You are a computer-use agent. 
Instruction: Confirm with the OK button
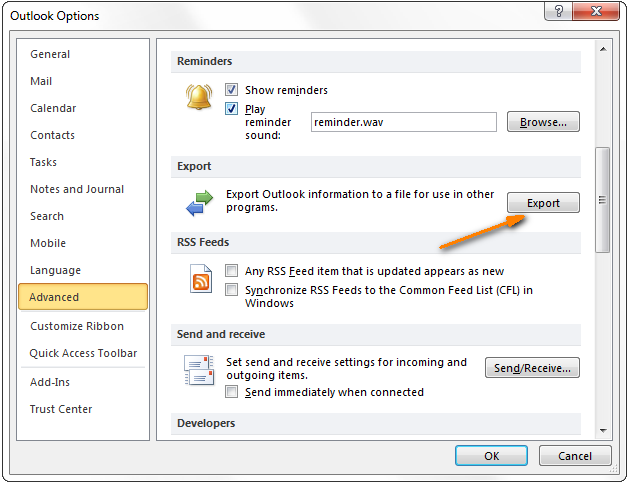[x=491, y=456]
